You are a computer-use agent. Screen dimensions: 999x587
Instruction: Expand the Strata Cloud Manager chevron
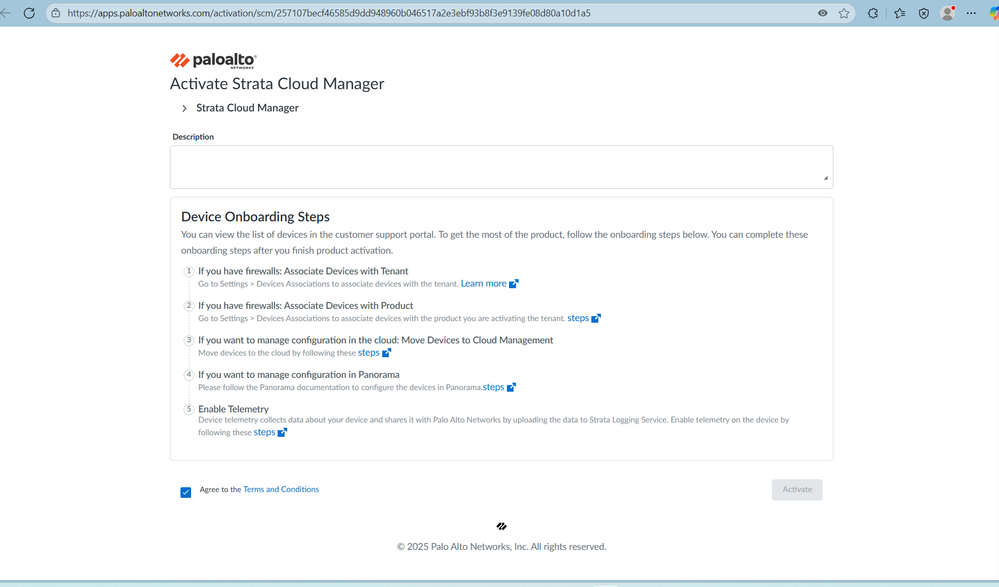pyautogui.click(x=184, y=108)
